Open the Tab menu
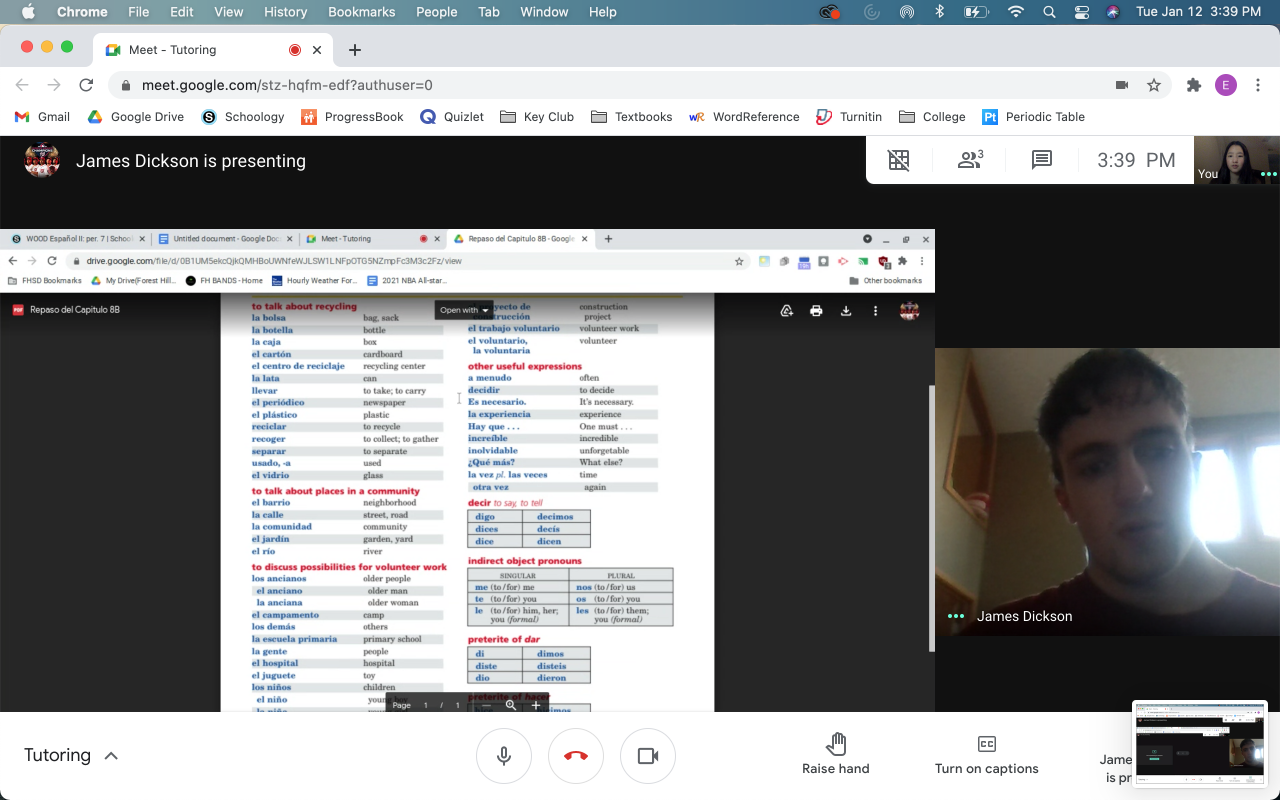The image size is (1280, 800). coord(489,12)
